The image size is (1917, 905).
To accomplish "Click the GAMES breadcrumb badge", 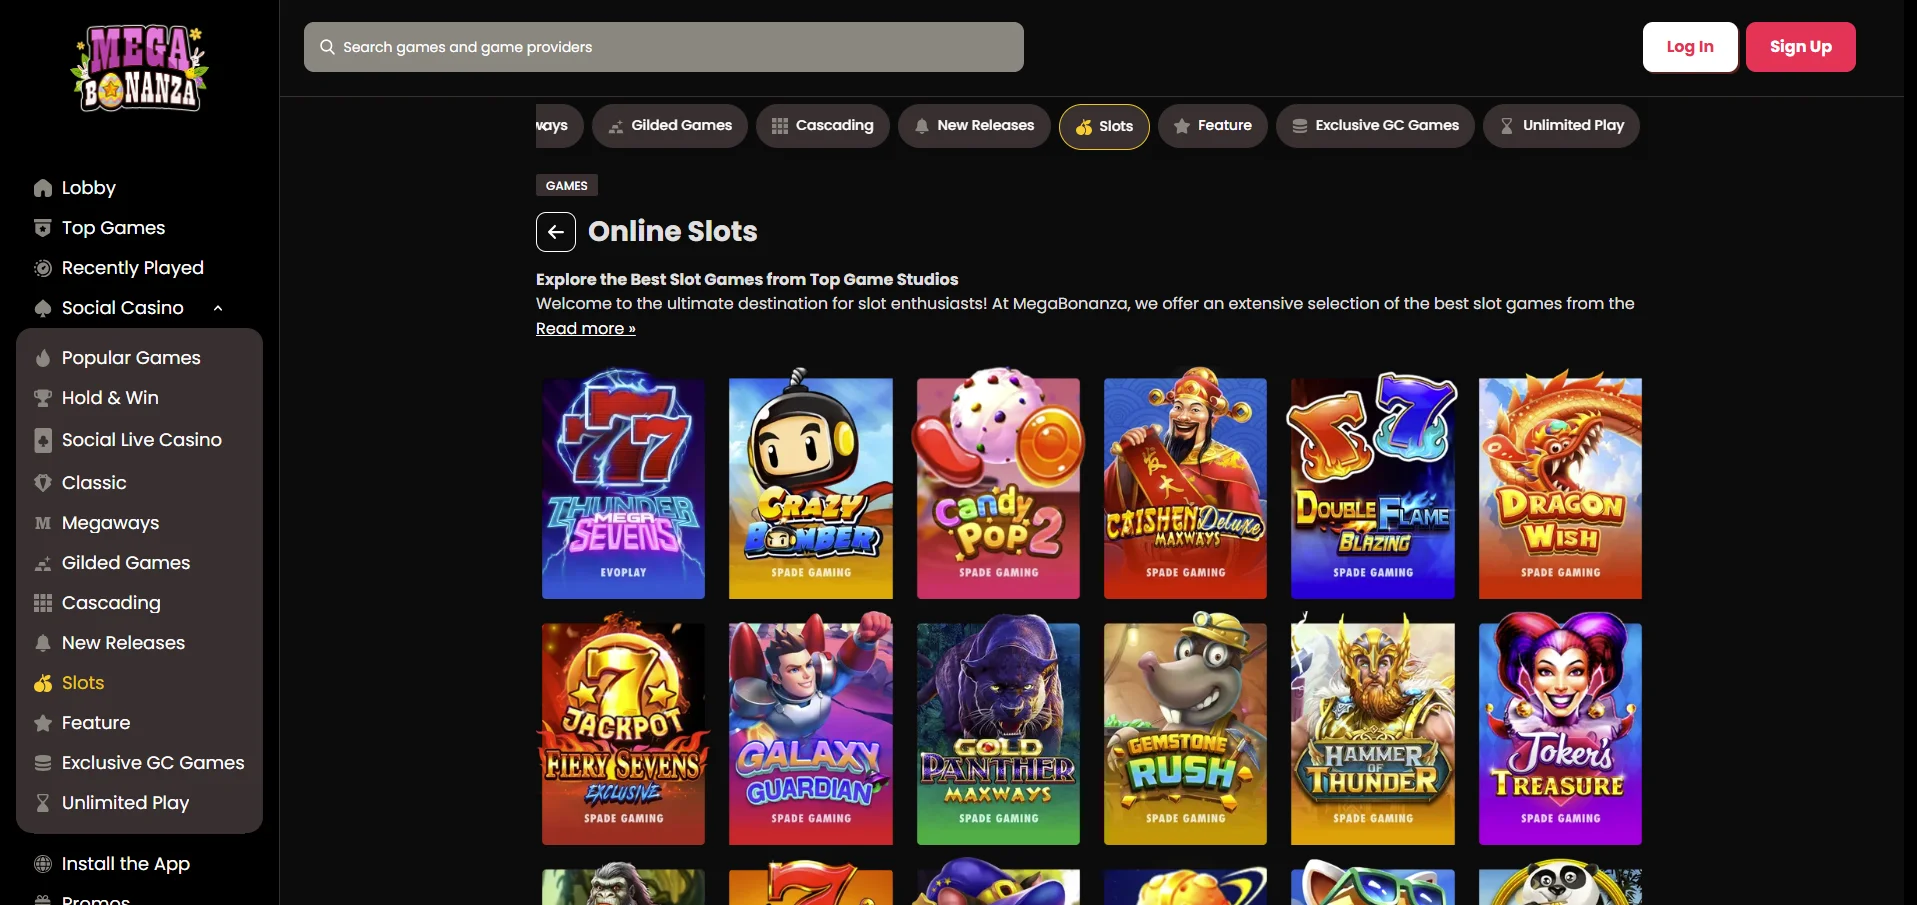I will [567, 186].
